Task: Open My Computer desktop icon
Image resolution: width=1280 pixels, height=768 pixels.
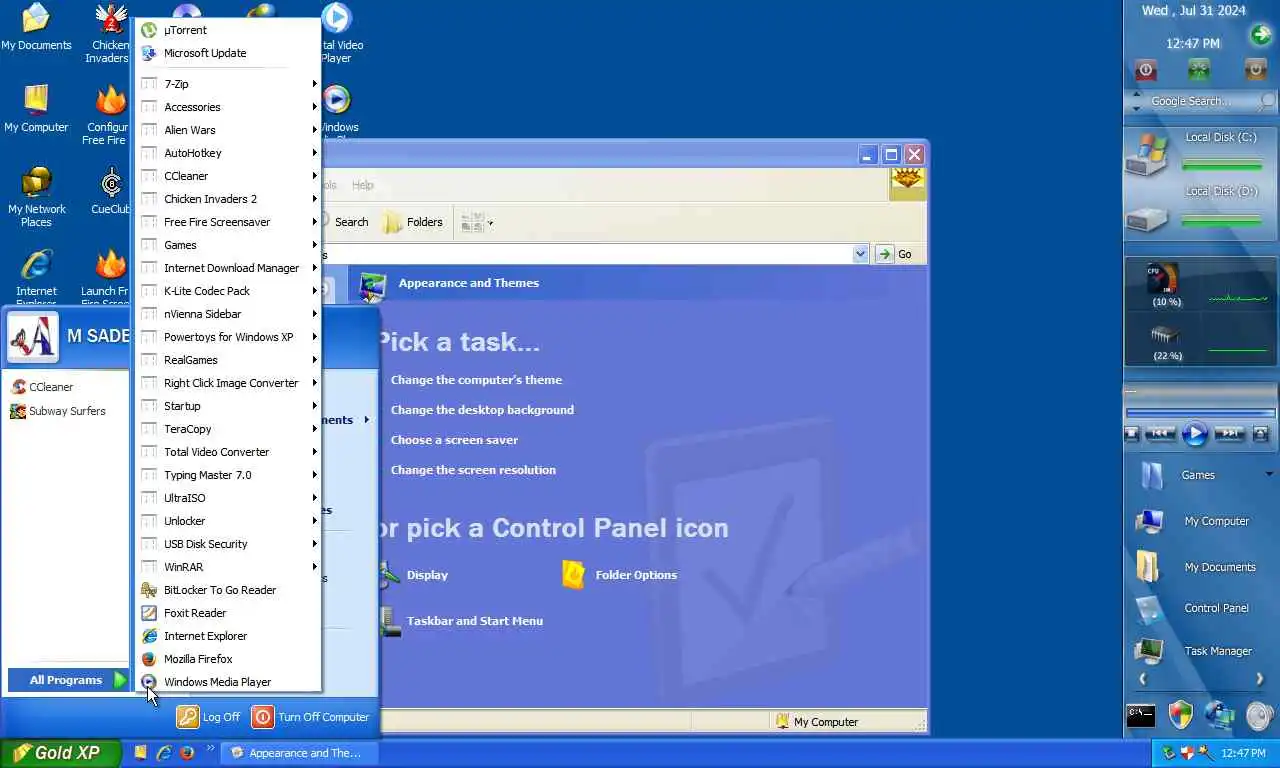Action: pyautogui.click(x=36, y=109)
